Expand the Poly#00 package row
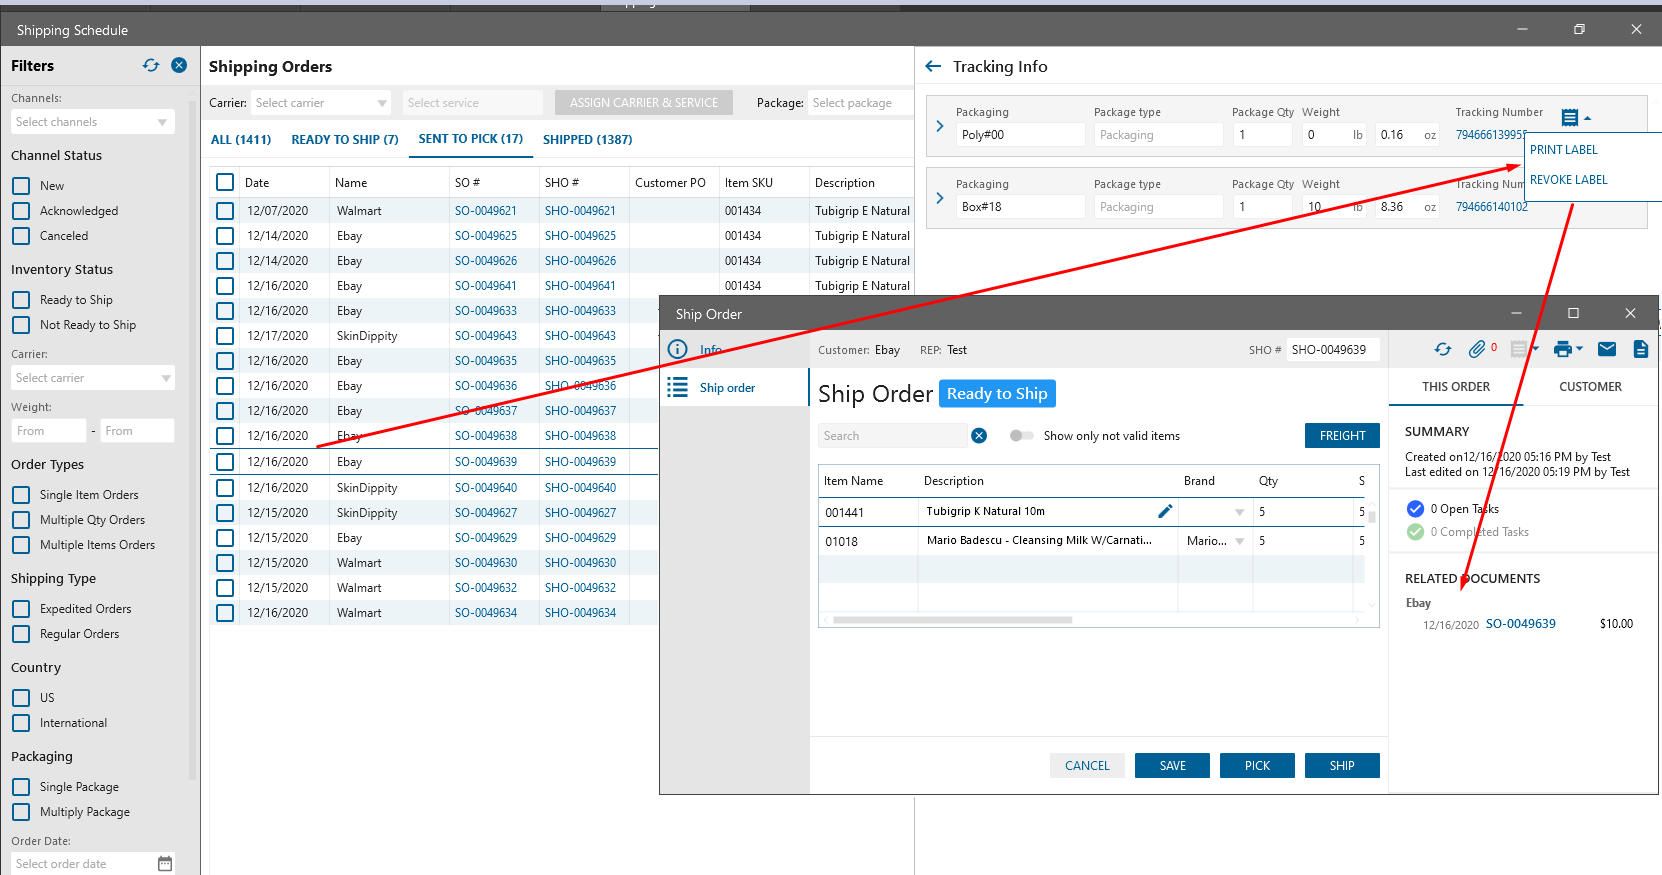 click(x=940, y=126)
